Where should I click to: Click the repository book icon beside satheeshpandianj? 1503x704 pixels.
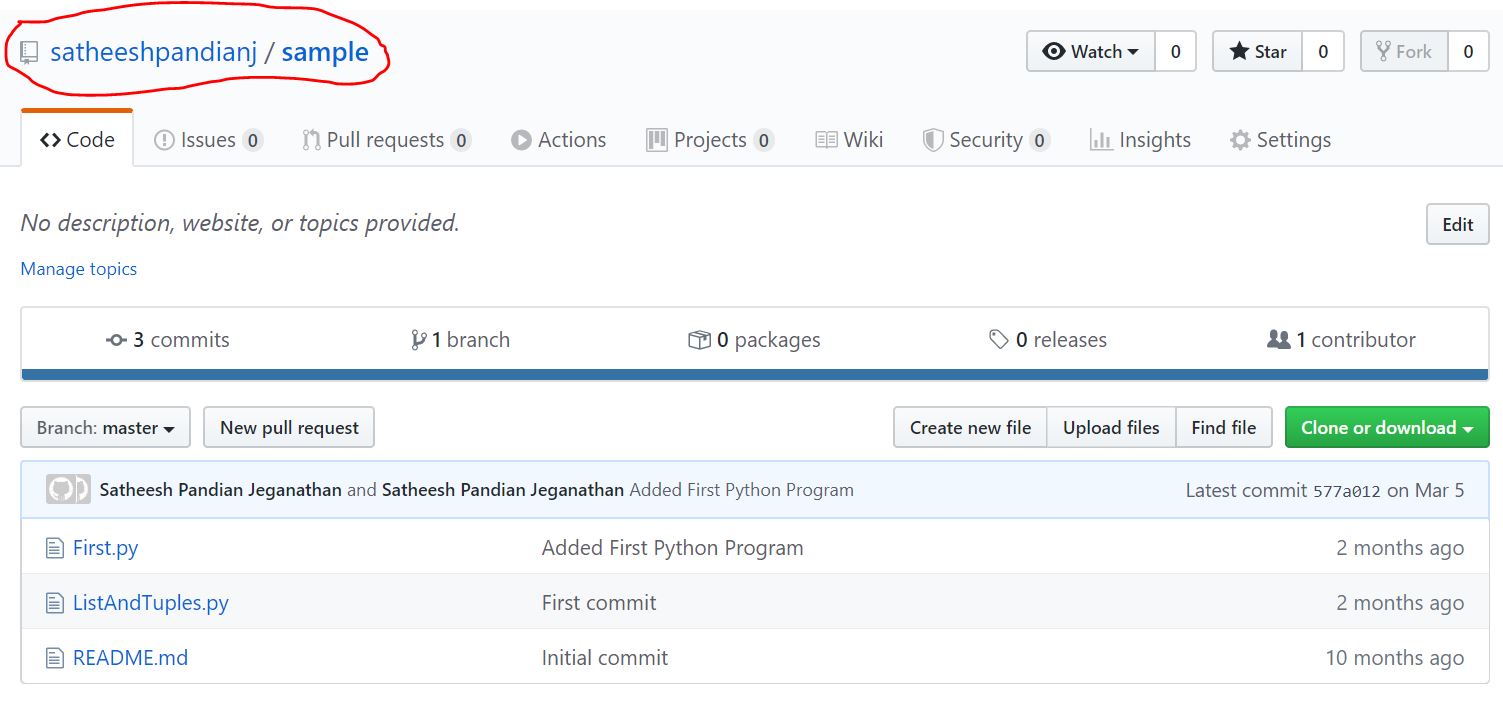pos(30,53)
